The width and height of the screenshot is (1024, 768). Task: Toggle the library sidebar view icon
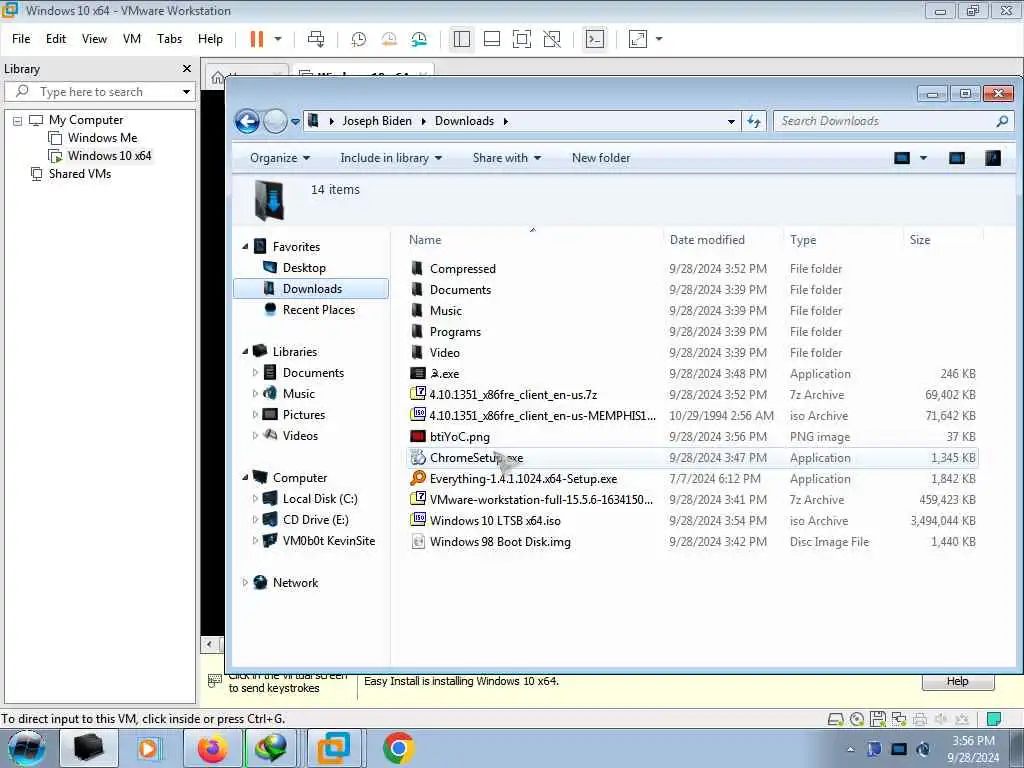point(462,39)
